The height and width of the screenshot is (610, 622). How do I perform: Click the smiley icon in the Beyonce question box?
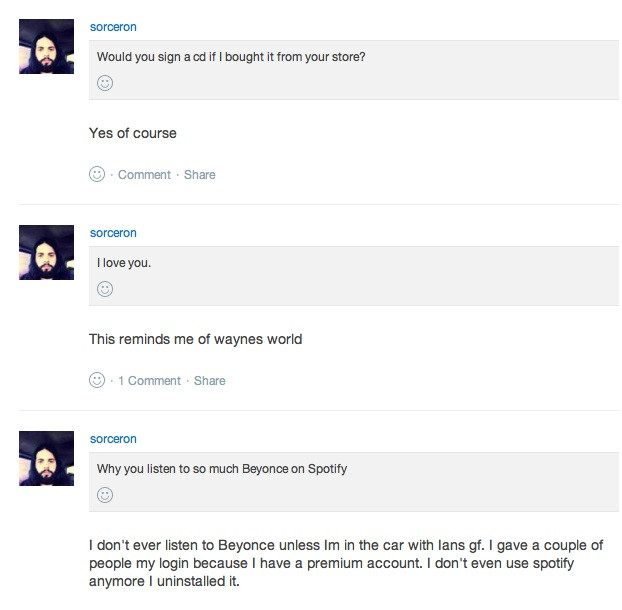point(105,495)
